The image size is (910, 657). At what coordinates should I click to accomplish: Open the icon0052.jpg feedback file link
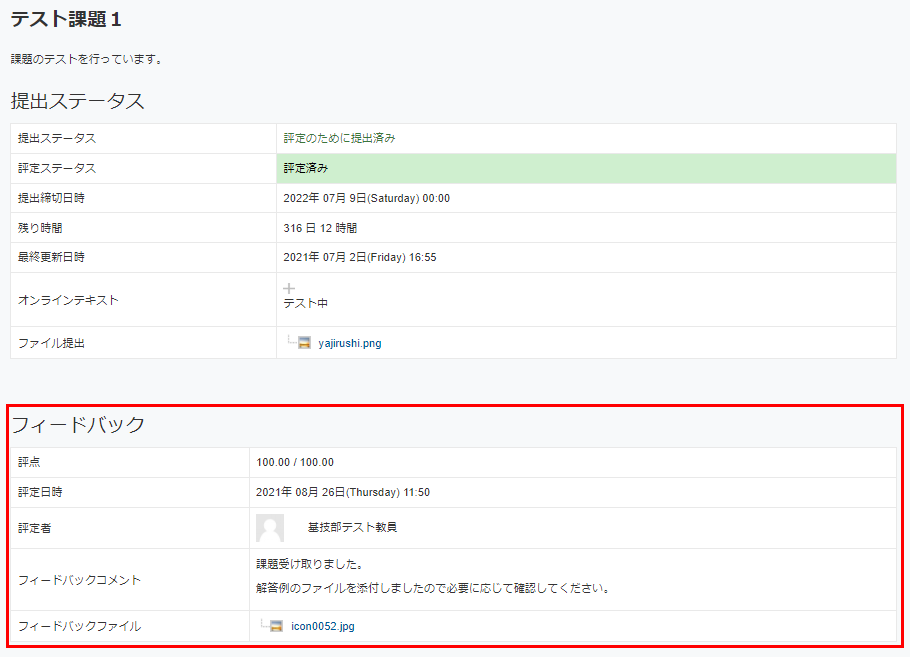pyautogui.click(x=322, y=627)
